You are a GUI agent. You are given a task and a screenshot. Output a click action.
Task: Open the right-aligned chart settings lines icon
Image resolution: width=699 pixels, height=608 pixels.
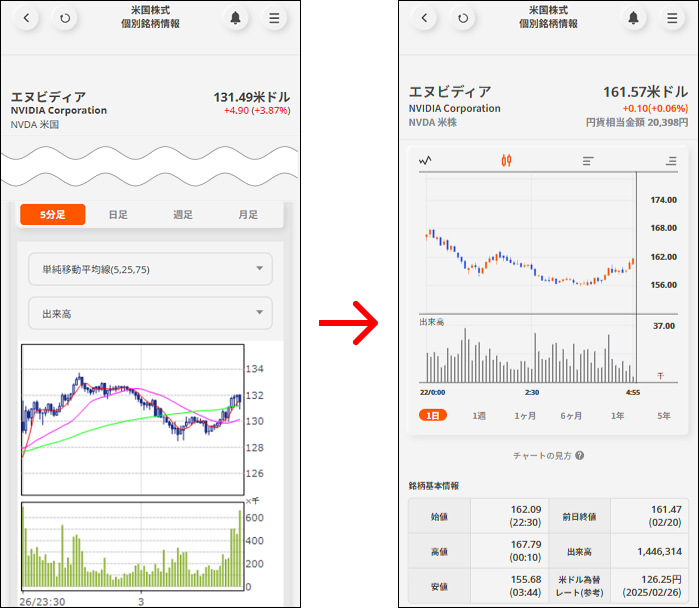tap(670, 160)
